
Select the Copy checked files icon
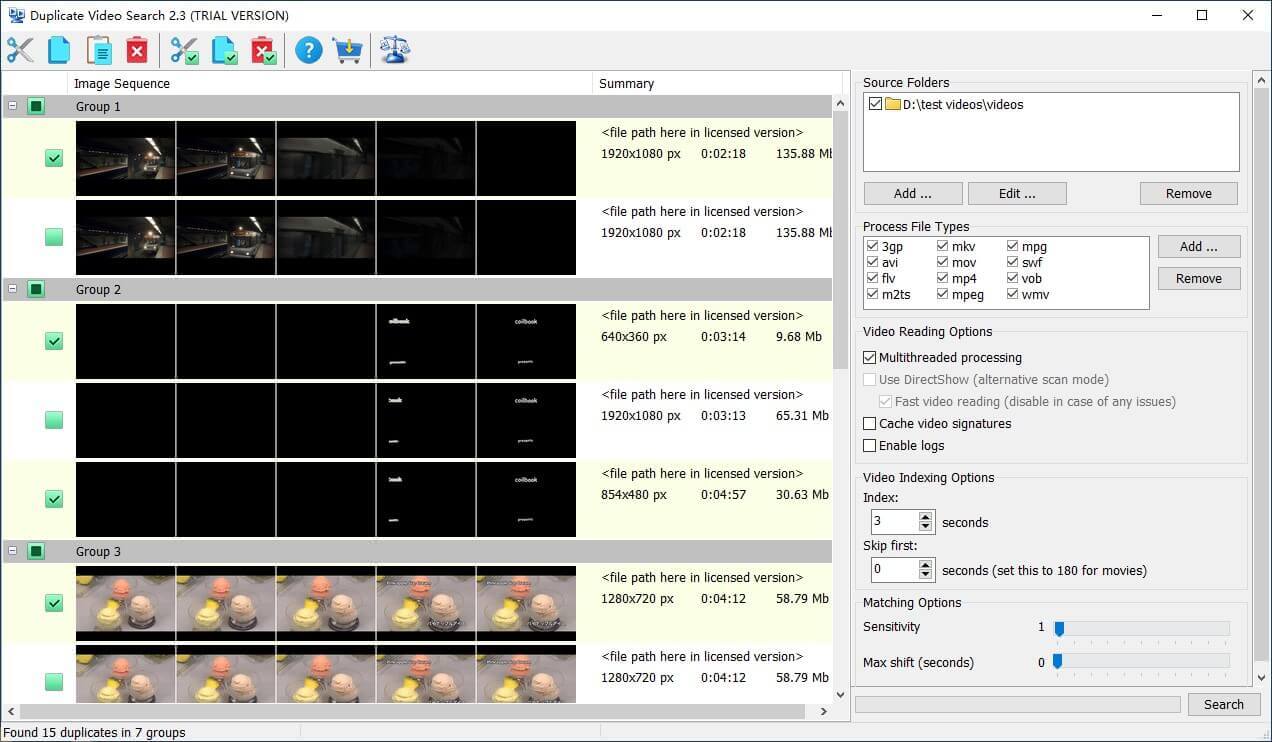pos(223,49)
